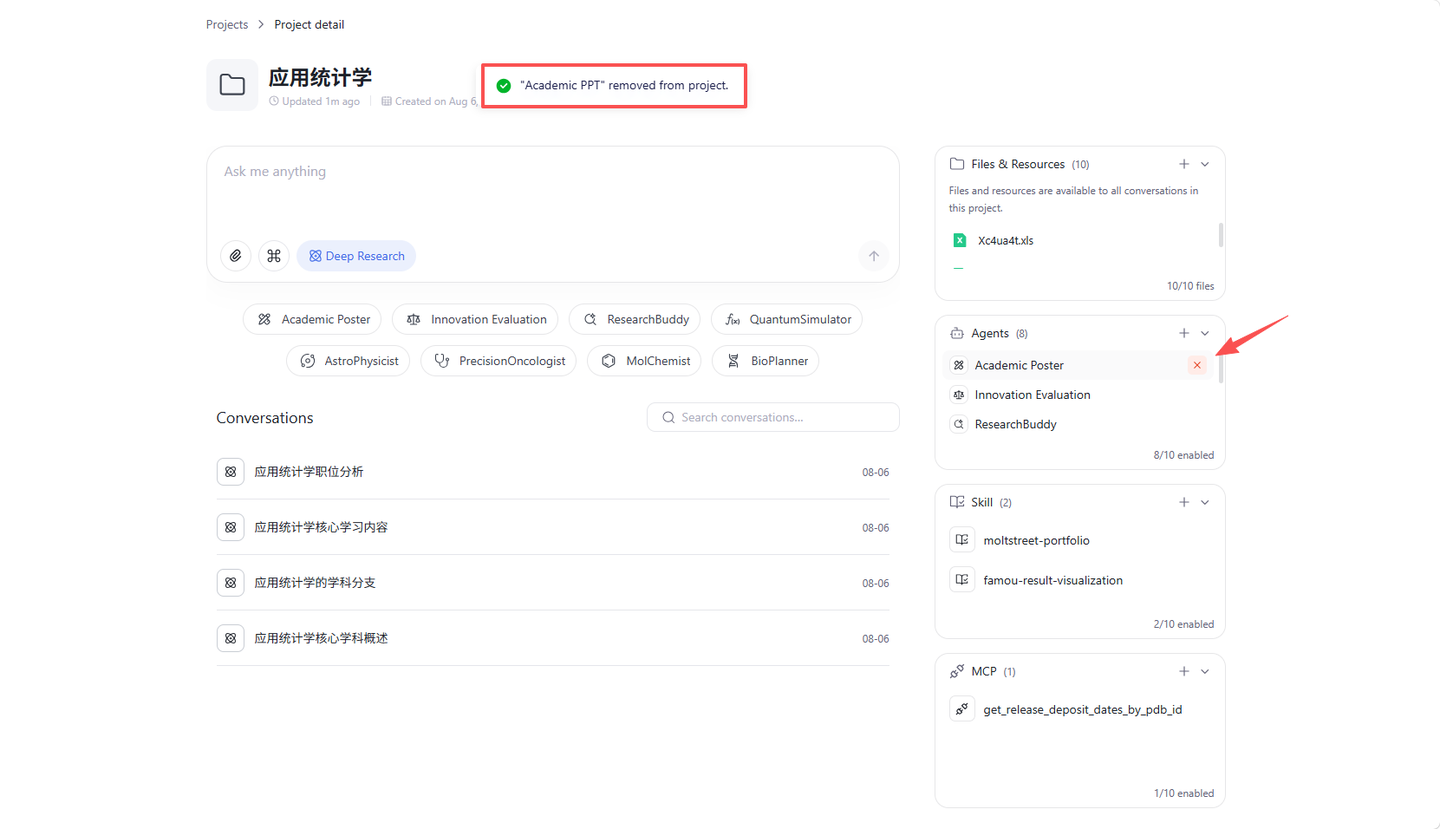Click the Innovation Evaluation scales icon in Agents
Viewport: 1440px width, 829px height.
[958, 395]
